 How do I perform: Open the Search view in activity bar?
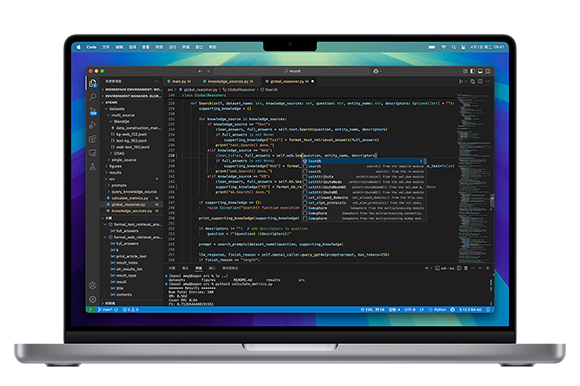pyautogui.click(x=92, y=97)
